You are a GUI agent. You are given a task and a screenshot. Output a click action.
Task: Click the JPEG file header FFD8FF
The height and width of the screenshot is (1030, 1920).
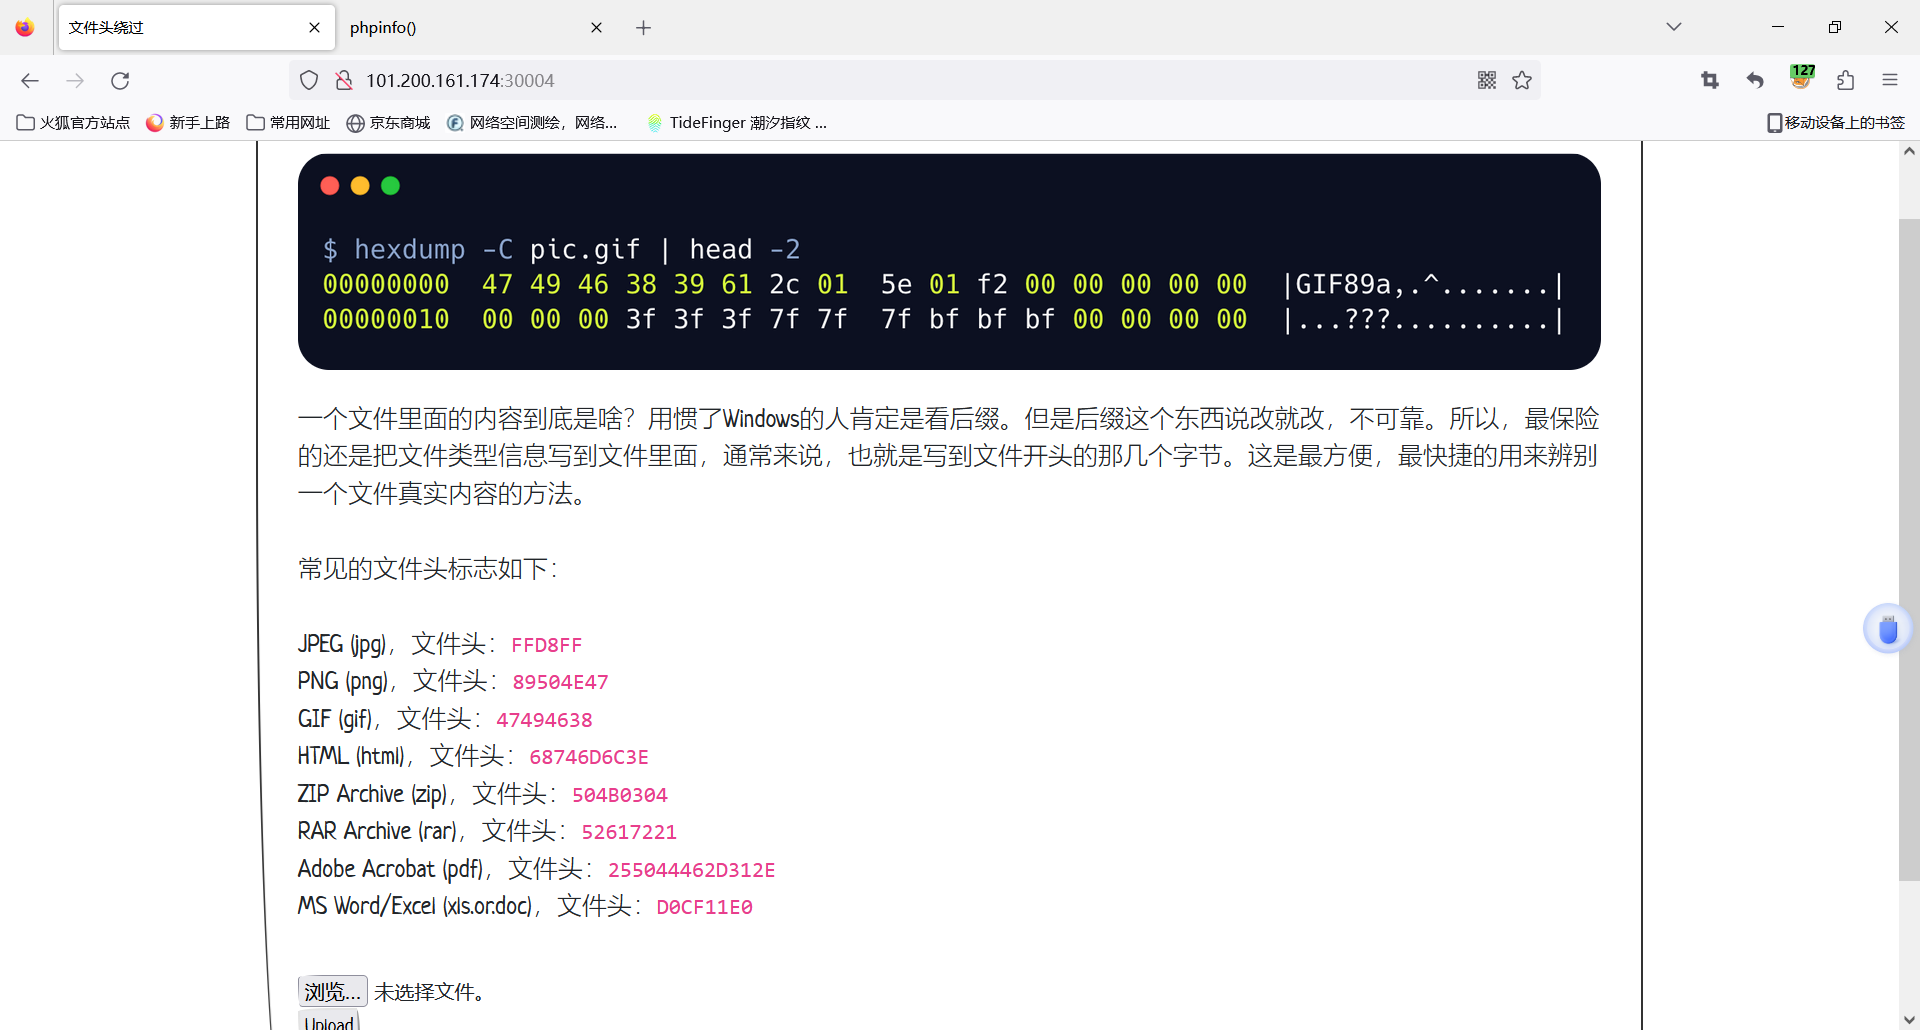pos(546,645)
